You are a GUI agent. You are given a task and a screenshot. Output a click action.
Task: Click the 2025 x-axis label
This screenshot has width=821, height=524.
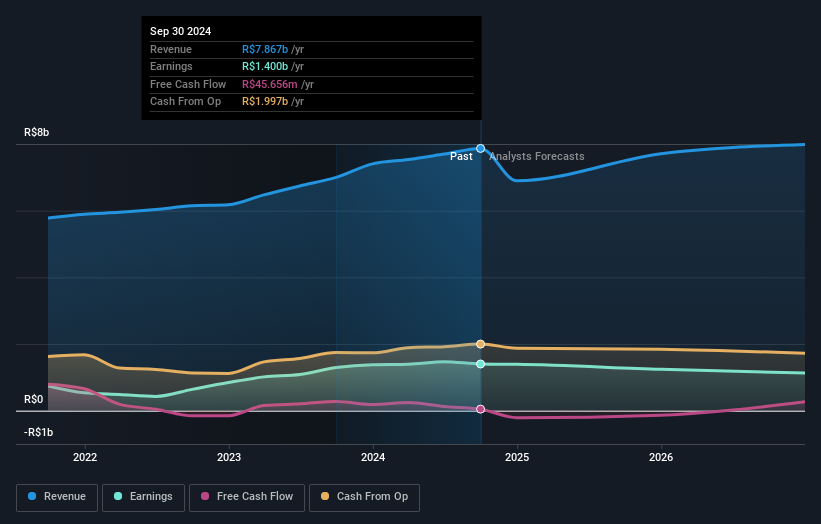click(x=517, y=457)
